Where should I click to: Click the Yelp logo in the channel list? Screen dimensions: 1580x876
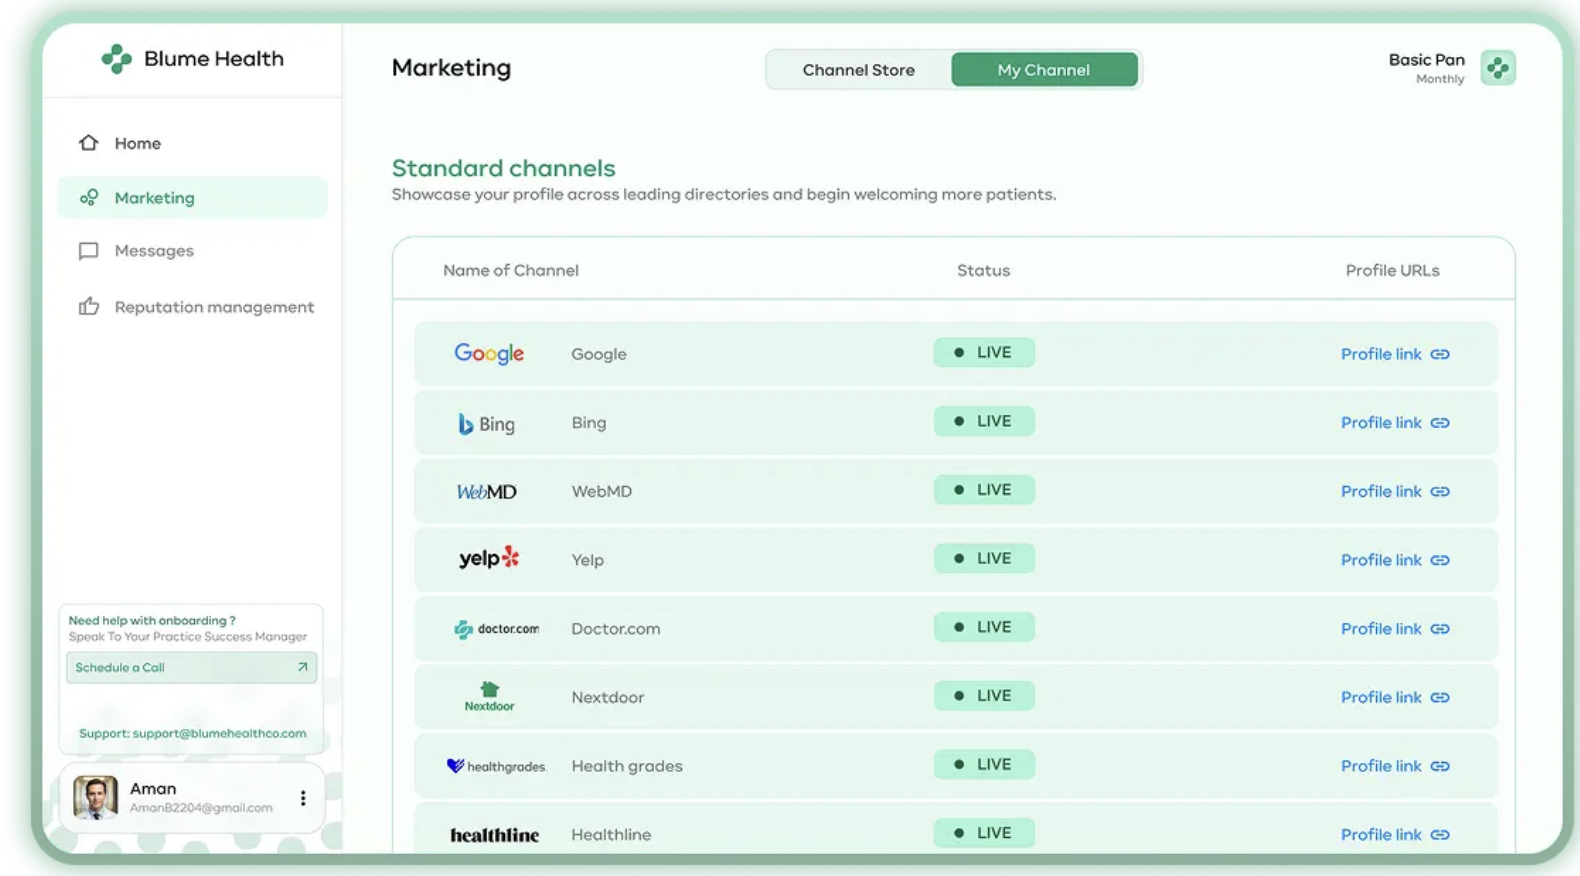(x=489, y=558)
